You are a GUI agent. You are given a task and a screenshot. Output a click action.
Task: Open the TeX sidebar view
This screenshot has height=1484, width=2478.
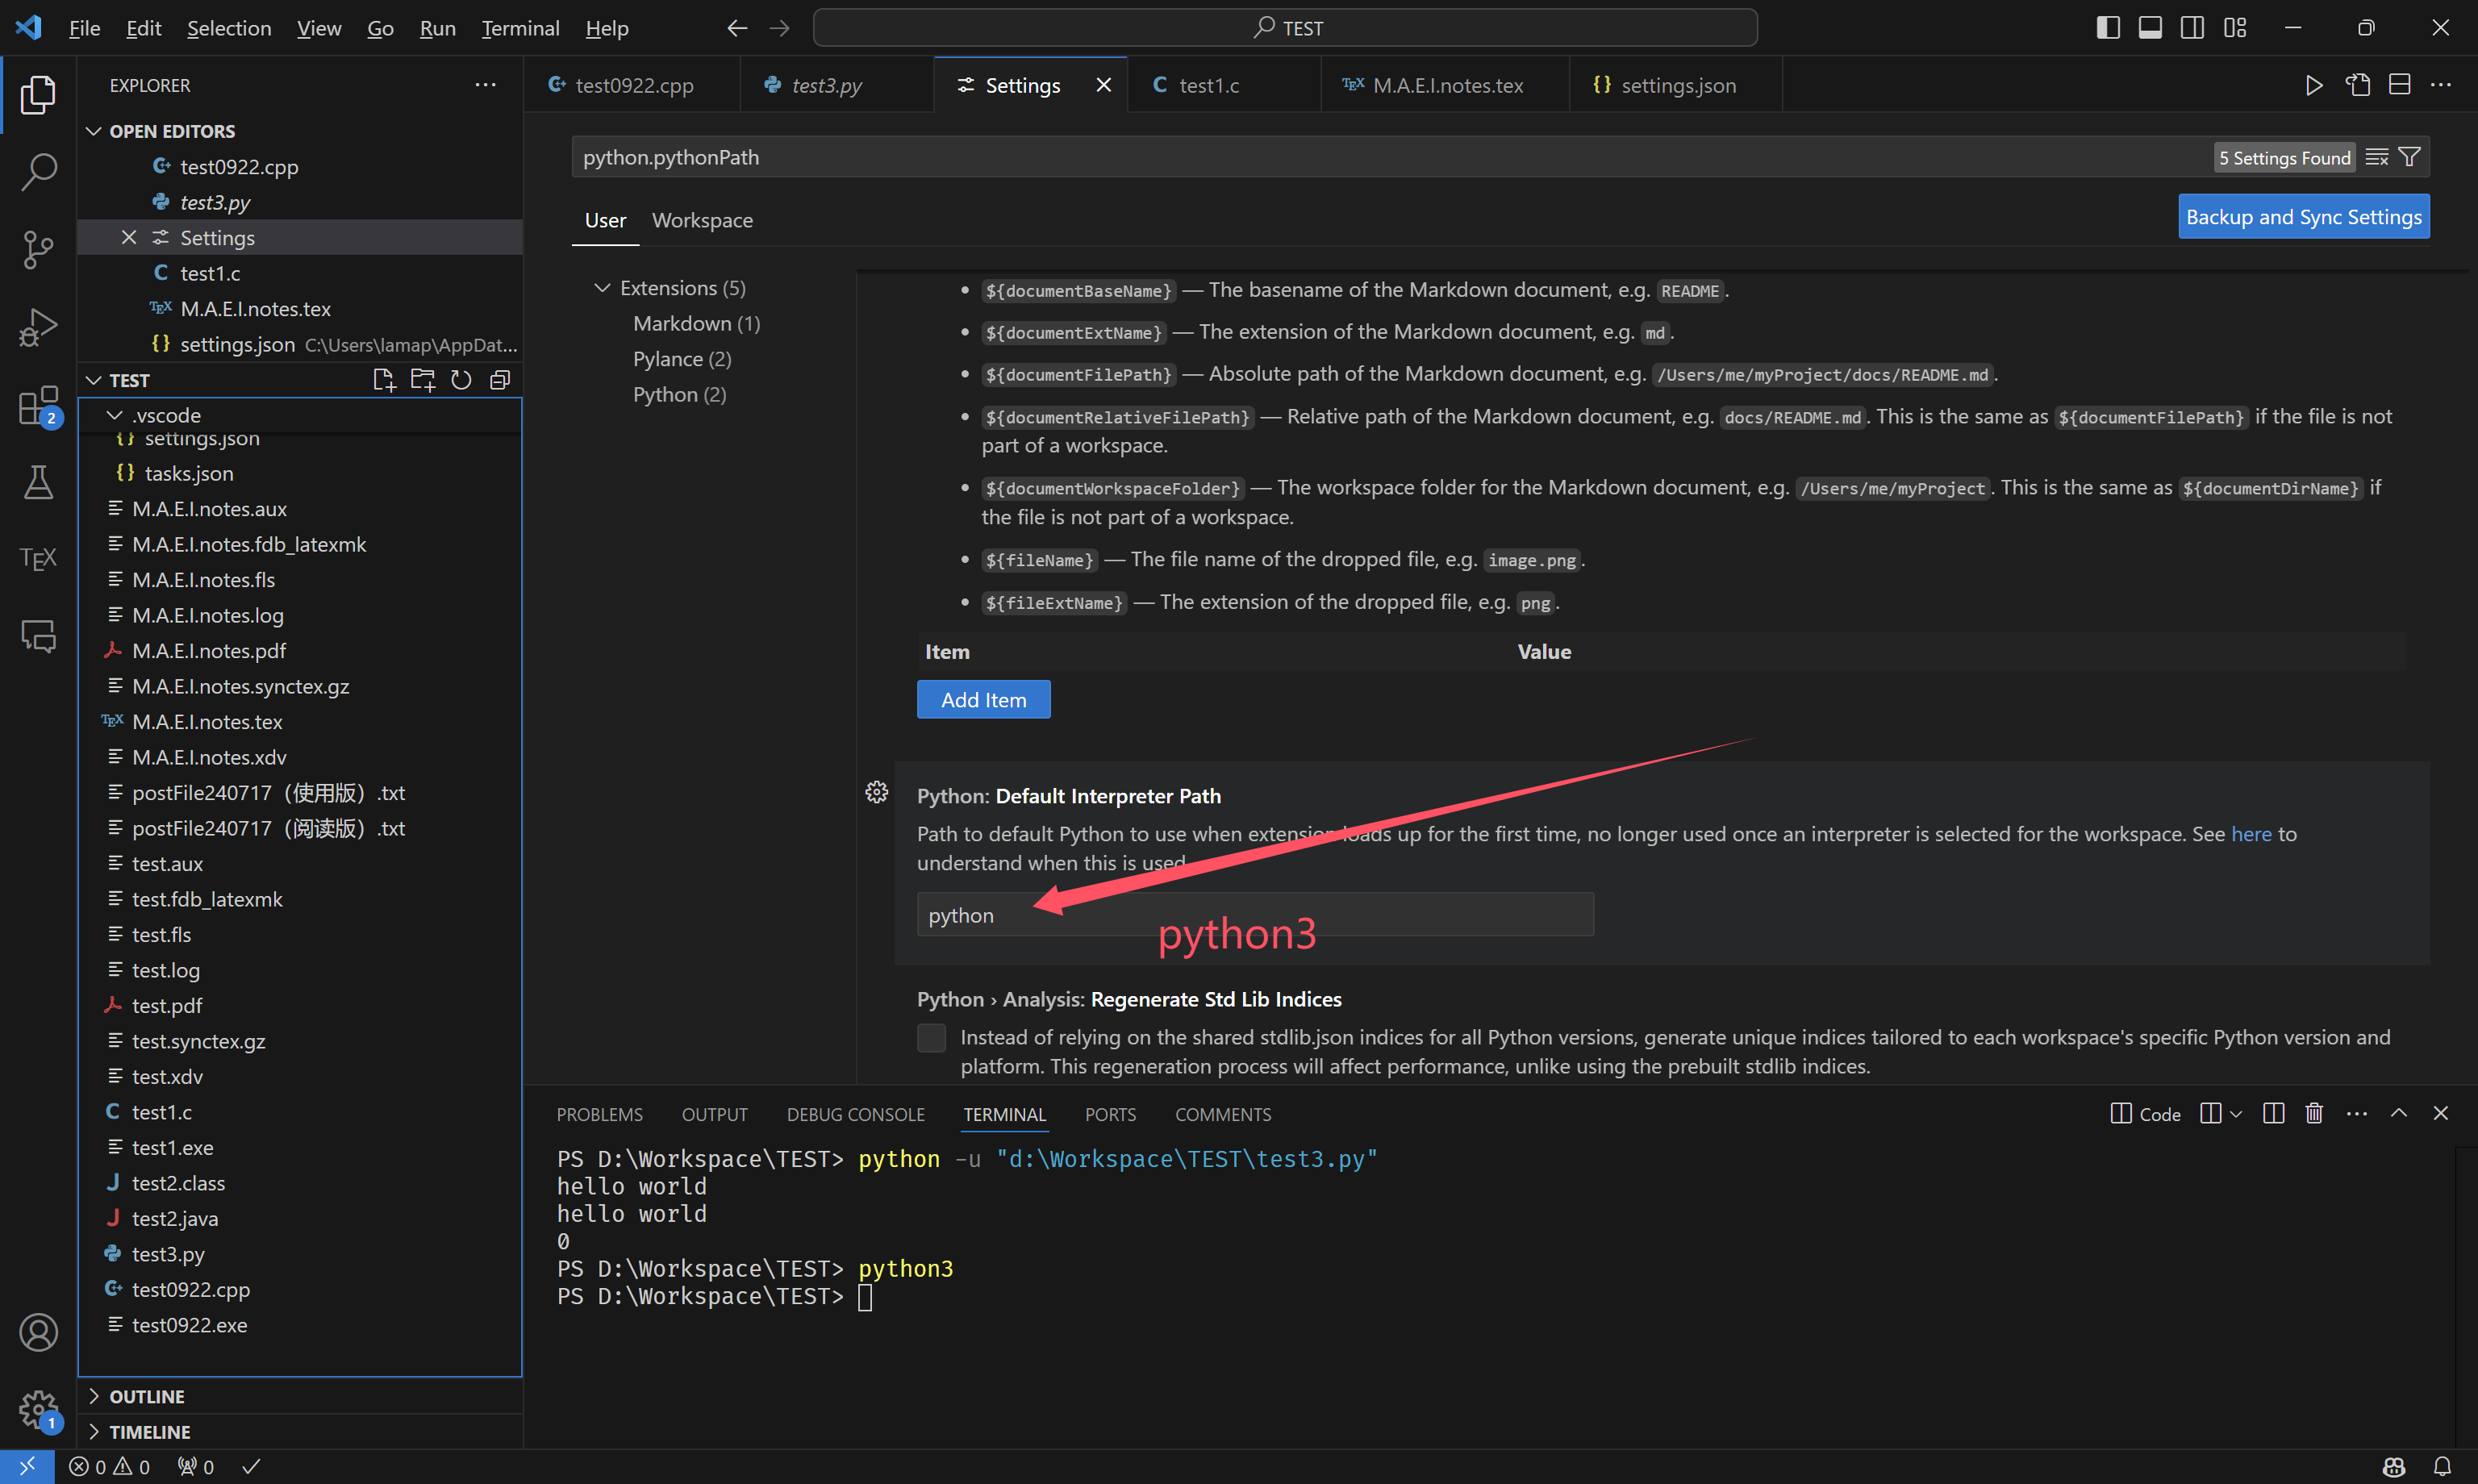[38, 559]
